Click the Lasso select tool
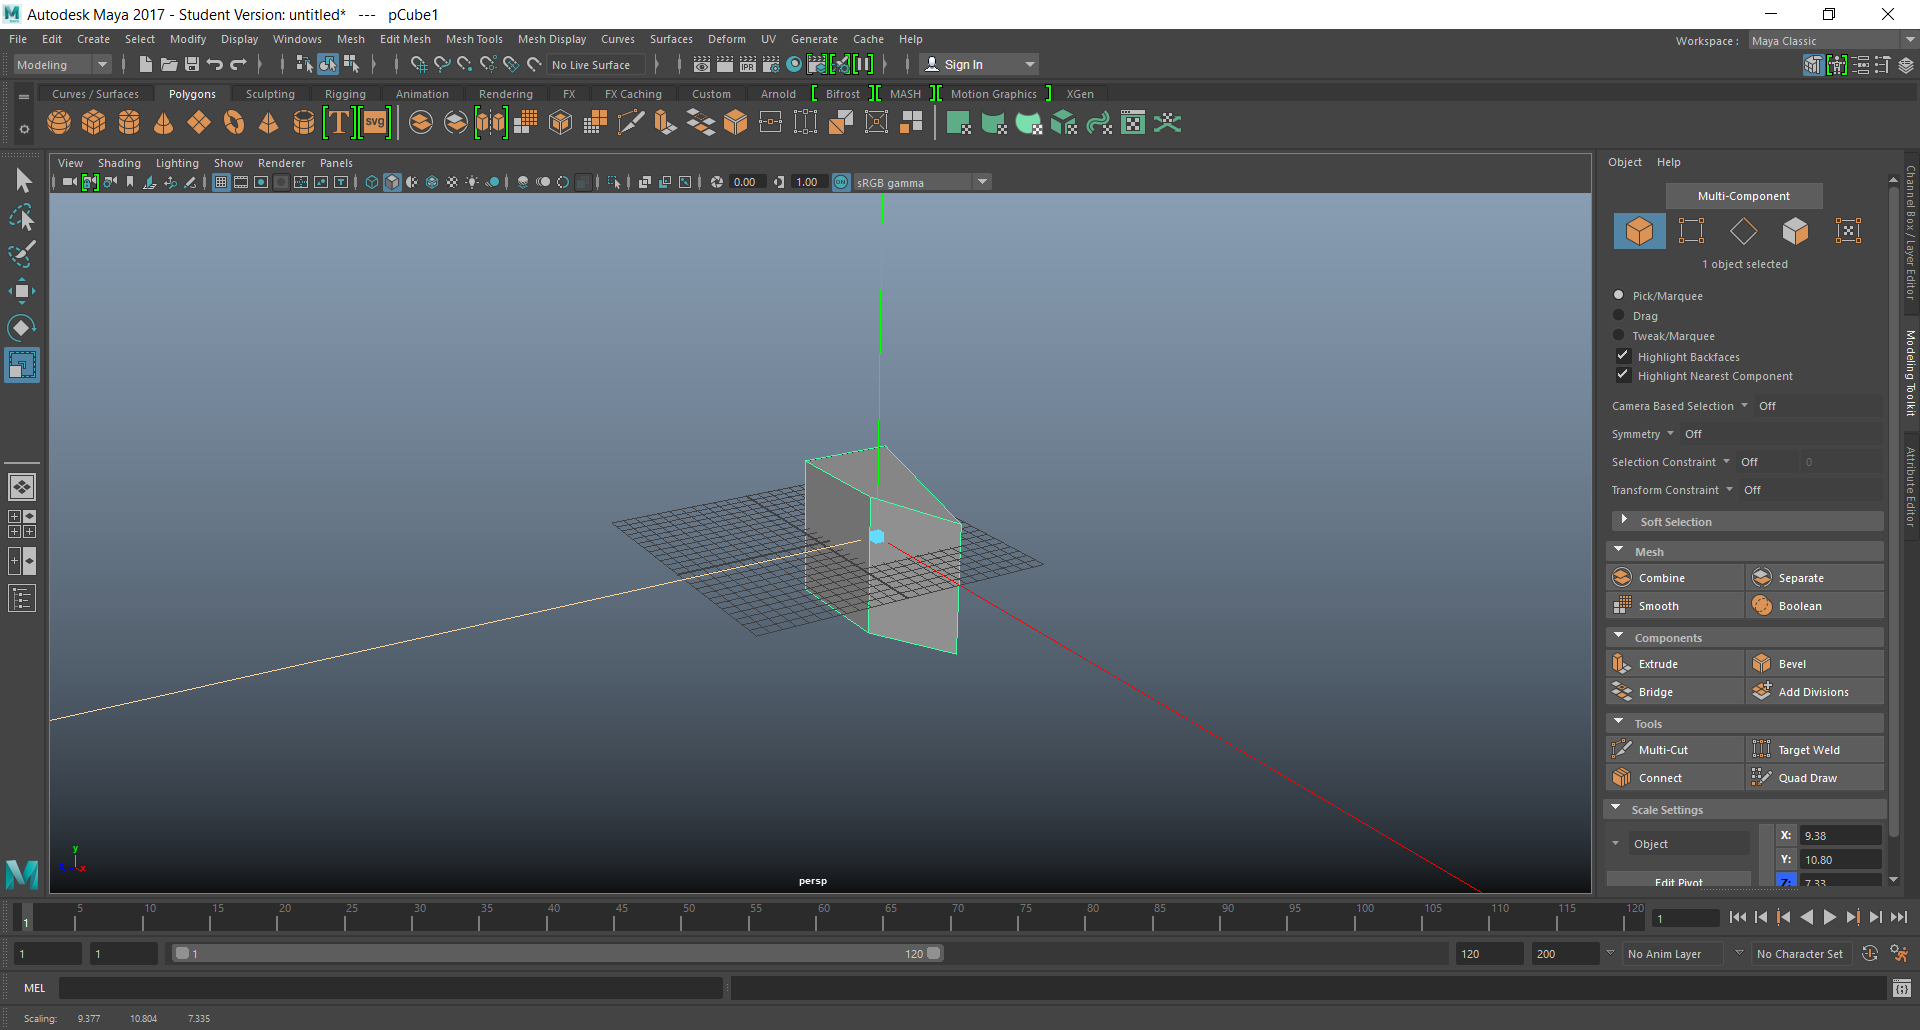This screenshot has height=1030, width=1920. [21, 218]
